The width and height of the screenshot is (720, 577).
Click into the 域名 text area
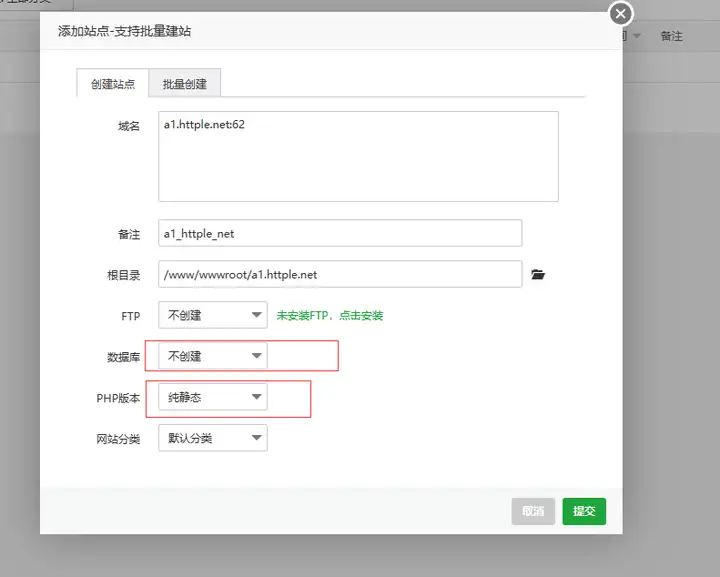pyautogui.click(x=358, y=156)
